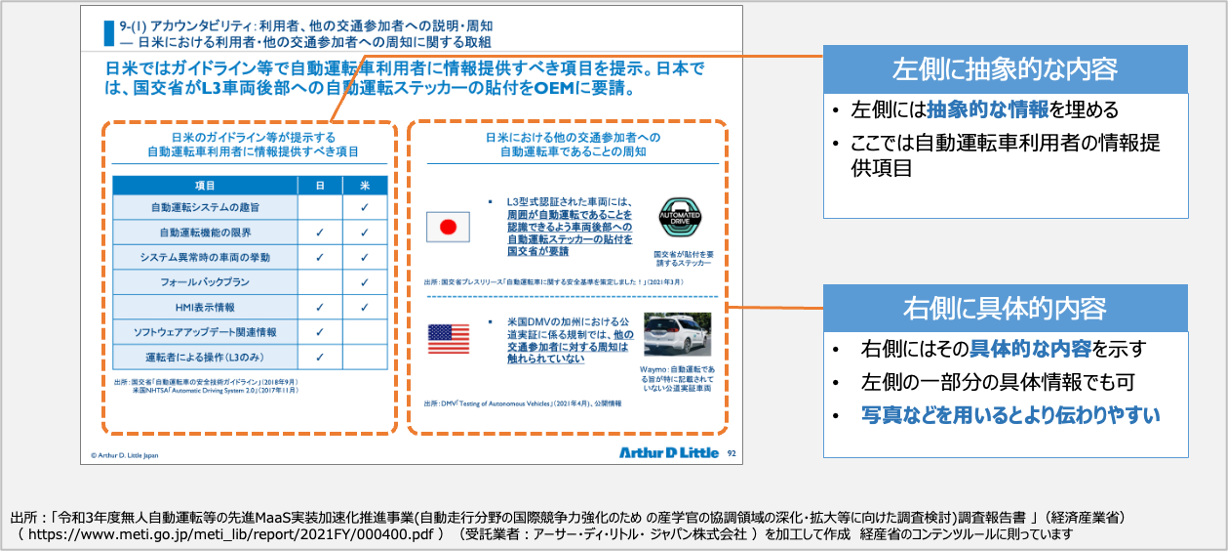
Task: Click the 左側に抽象的な内容 callout header
Action: click(x=1005, y=69)
